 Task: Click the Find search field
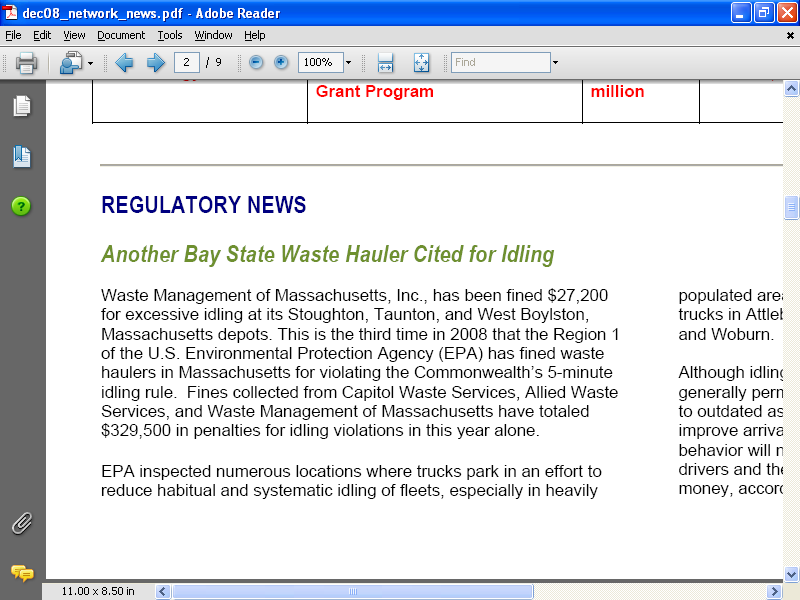501,62
